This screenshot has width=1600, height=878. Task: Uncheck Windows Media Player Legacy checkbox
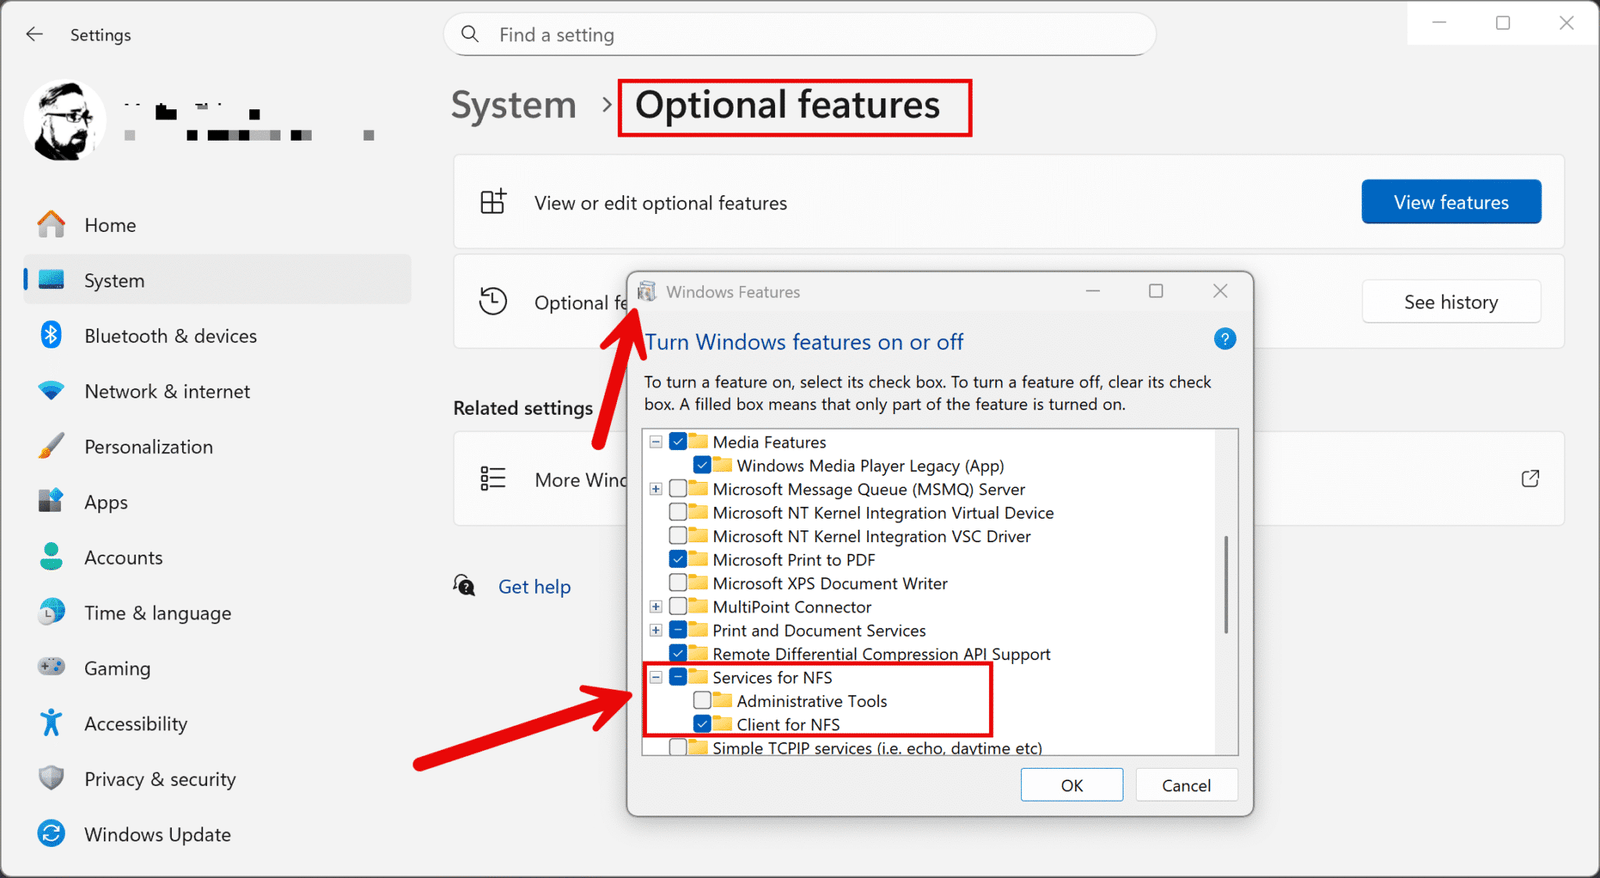click(x=702, y=464)
